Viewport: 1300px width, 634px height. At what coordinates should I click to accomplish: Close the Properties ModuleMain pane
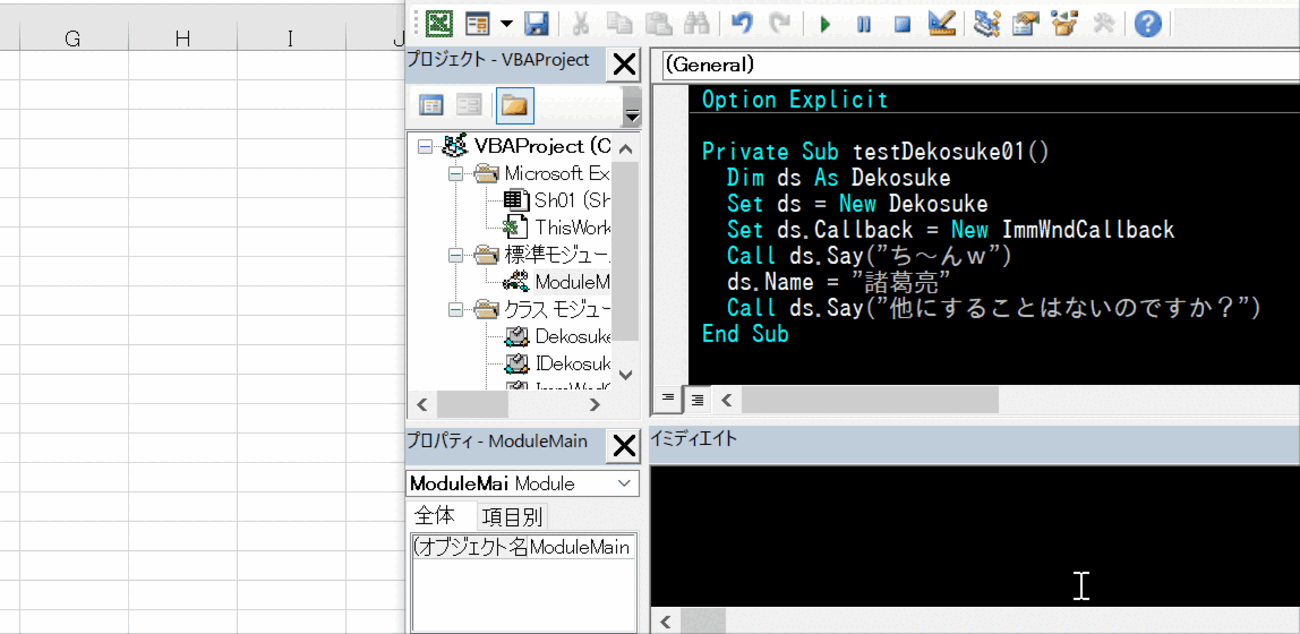click(x=624, y=446)
